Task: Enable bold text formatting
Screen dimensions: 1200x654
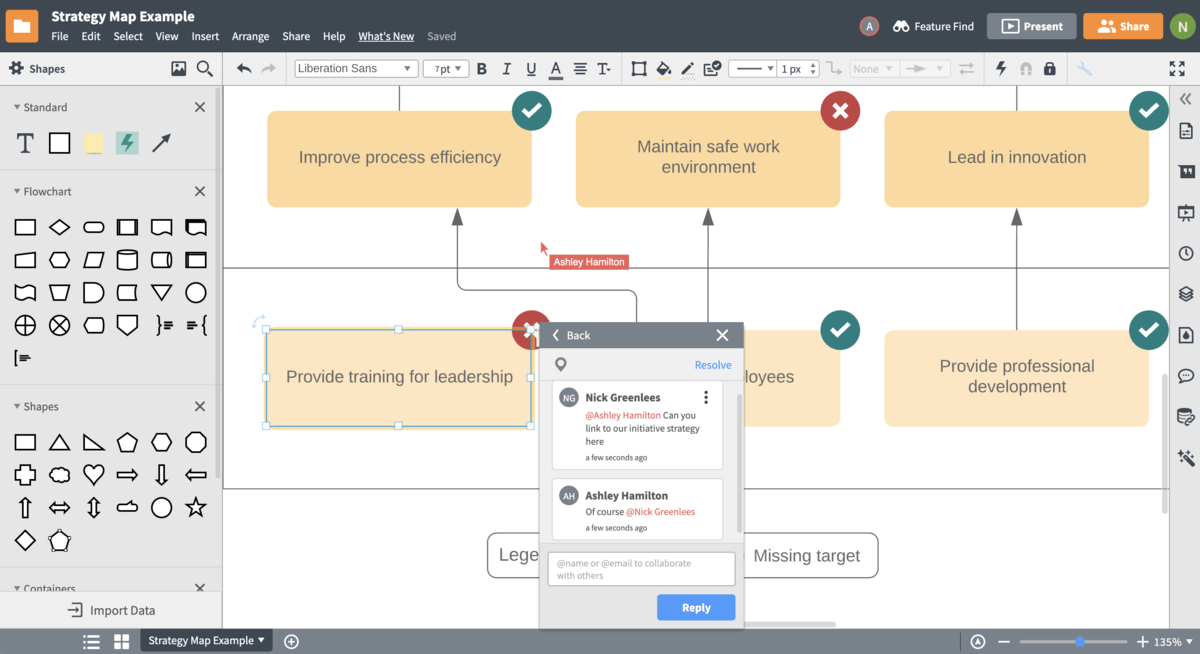Action: tap(481, 69)
